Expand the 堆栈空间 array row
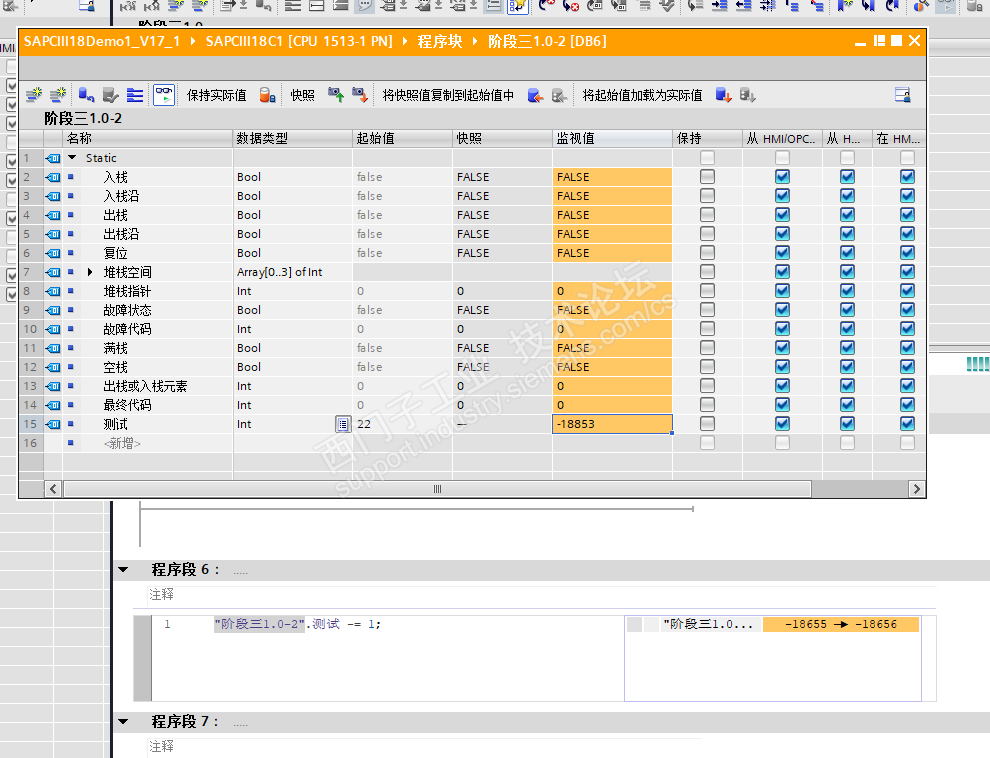 (90, 272)
